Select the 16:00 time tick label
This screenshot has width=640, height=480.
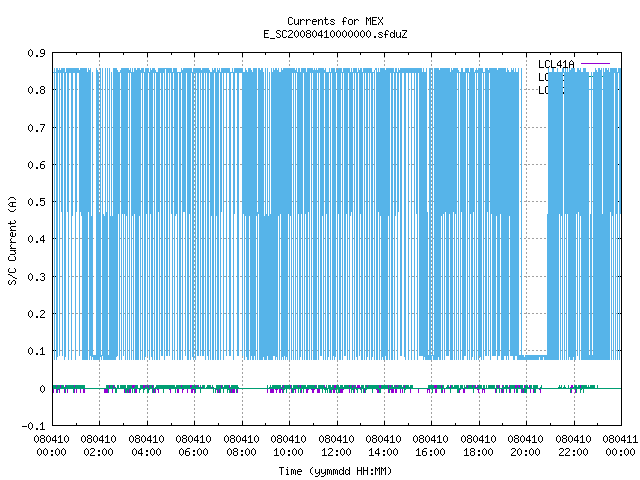431,452
